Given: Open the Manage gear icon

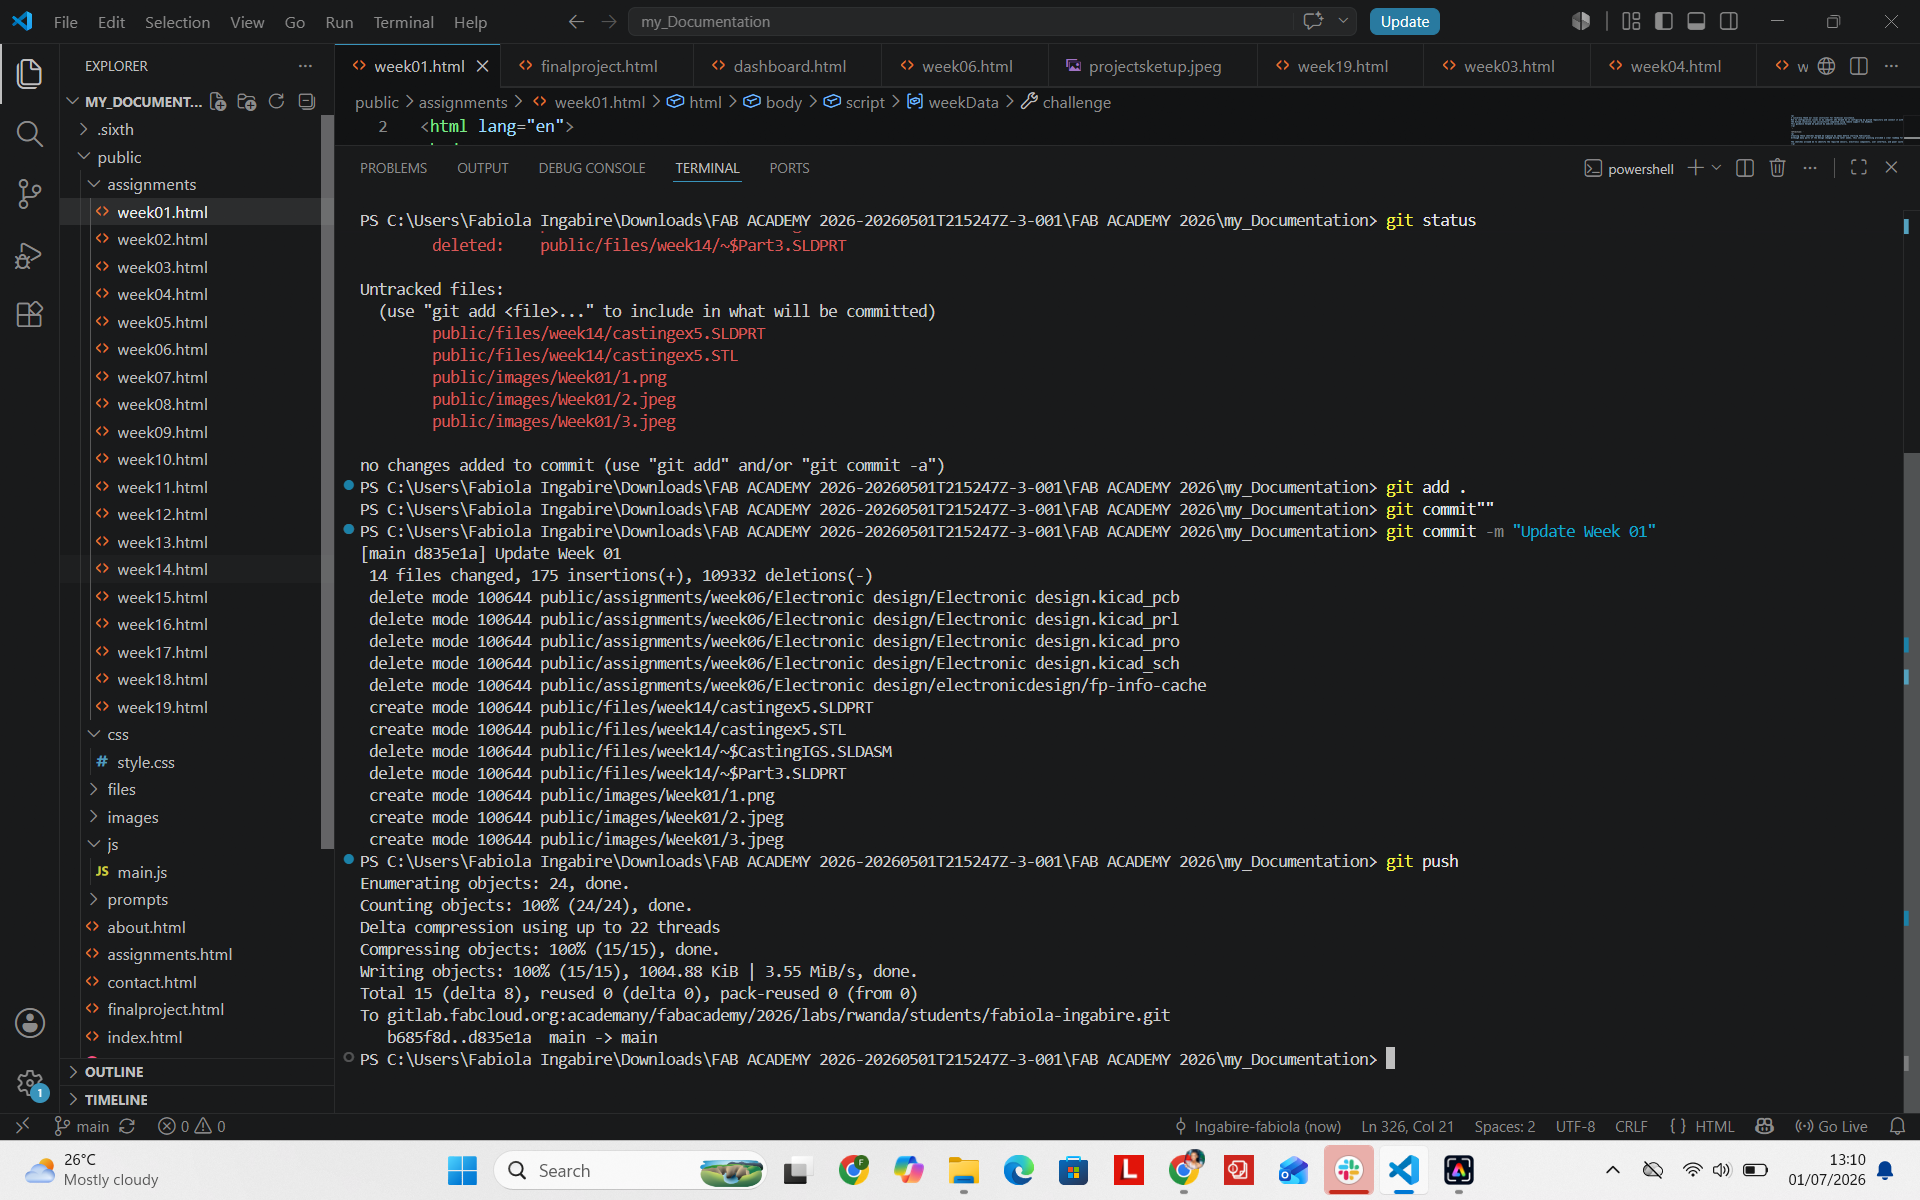Looking at the screenshot, I should [29, 1083].
